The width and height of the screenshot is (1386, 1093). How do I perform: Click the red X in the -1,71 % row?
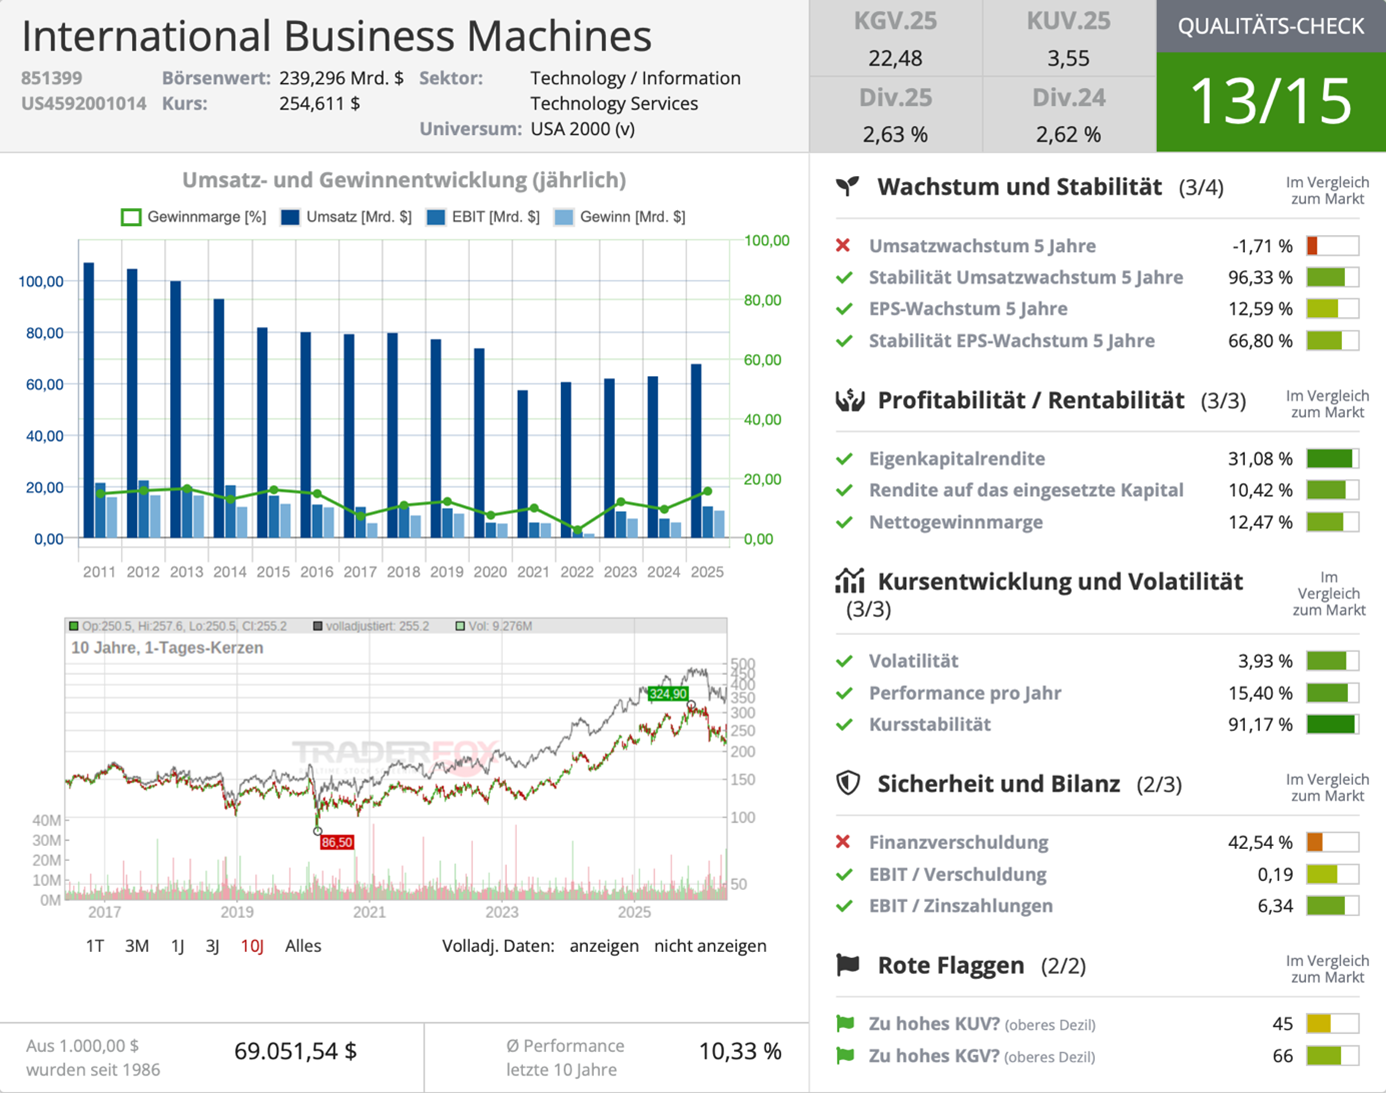point(843,246)
